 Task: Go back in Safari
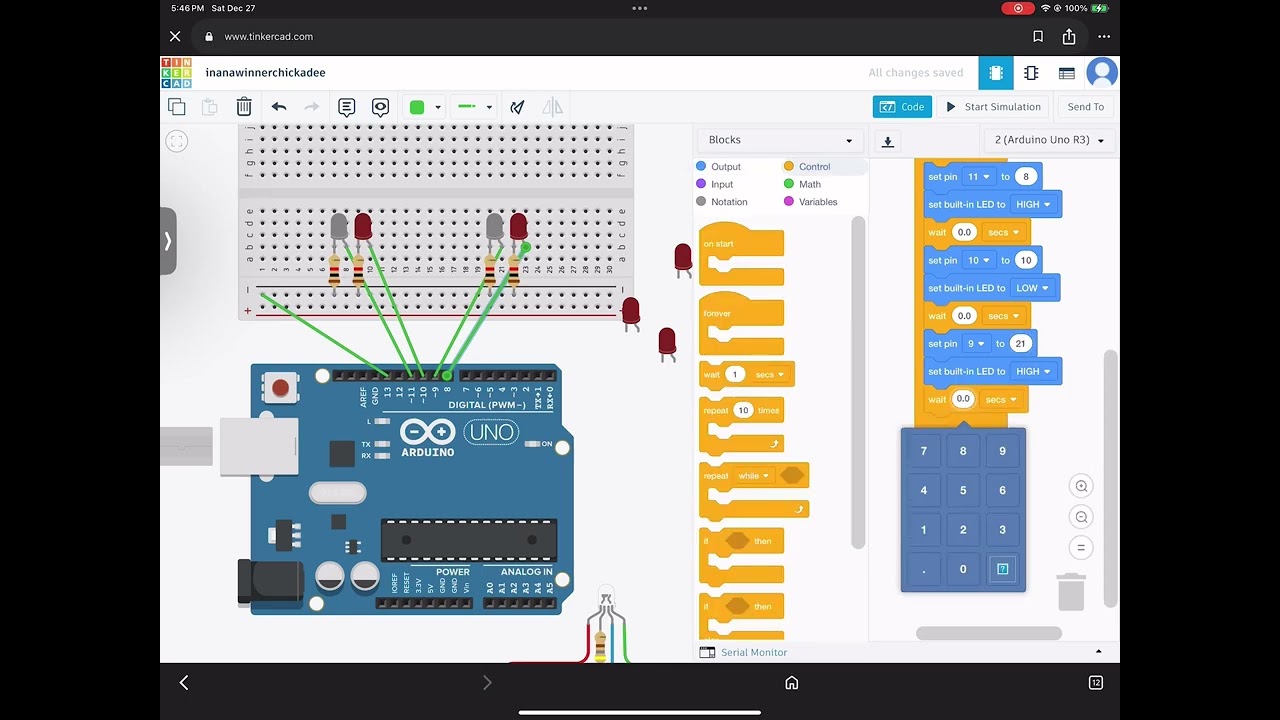click(x=184, y=682)
